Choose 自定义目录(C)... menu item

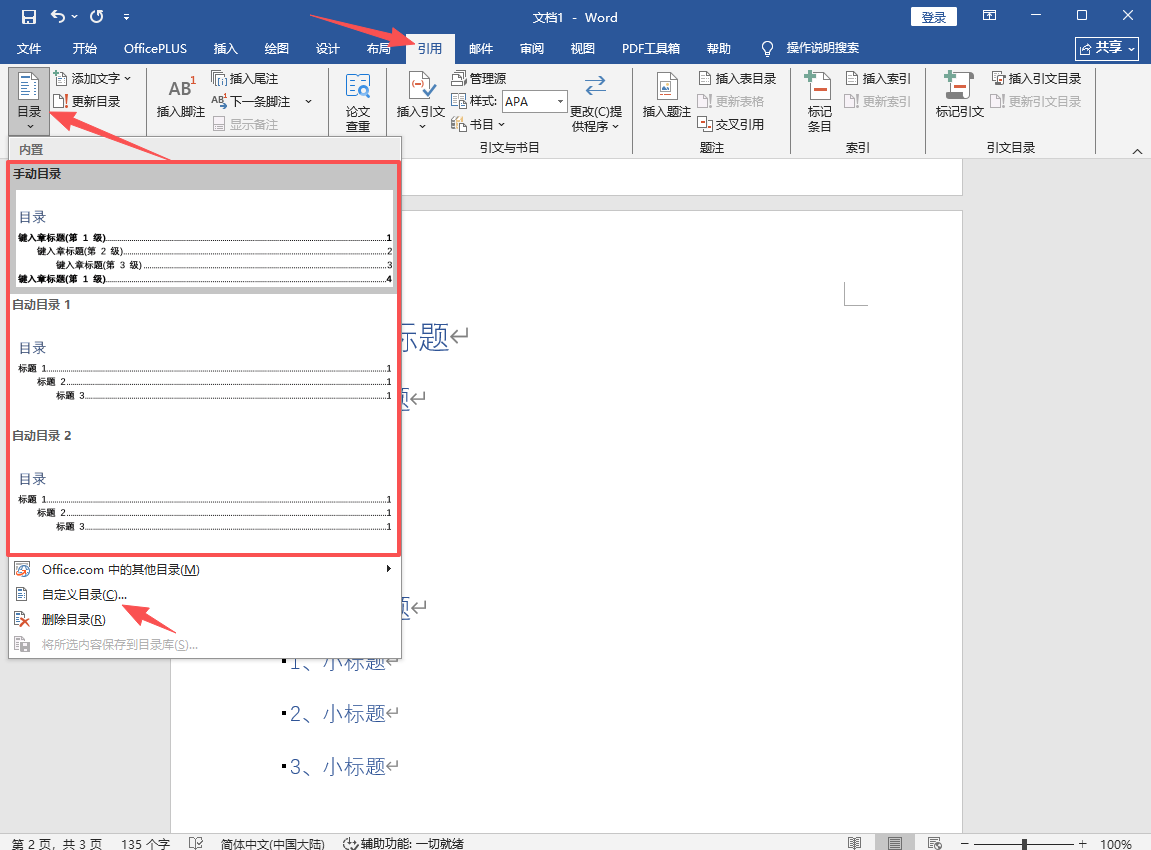point(205,595)
